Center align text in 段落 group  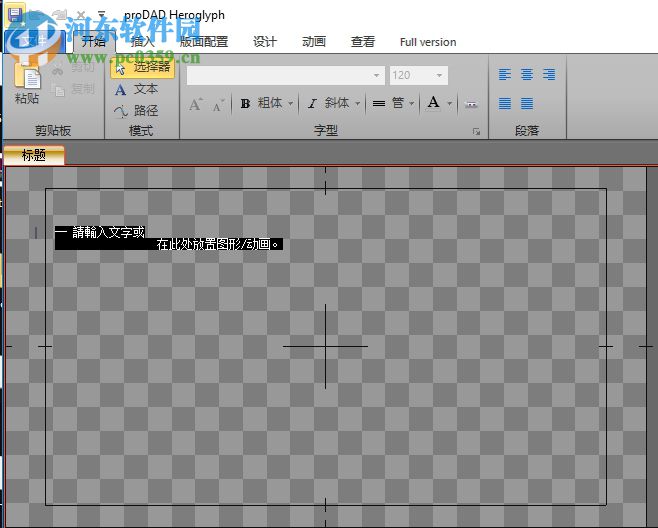tap(527, 75)
